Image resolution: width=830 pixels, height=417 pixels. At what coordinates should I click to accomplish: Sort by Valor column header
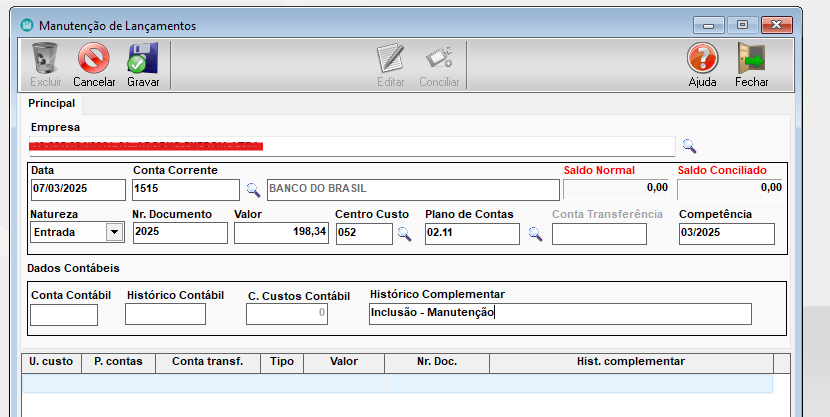click(x=343, y=361)
